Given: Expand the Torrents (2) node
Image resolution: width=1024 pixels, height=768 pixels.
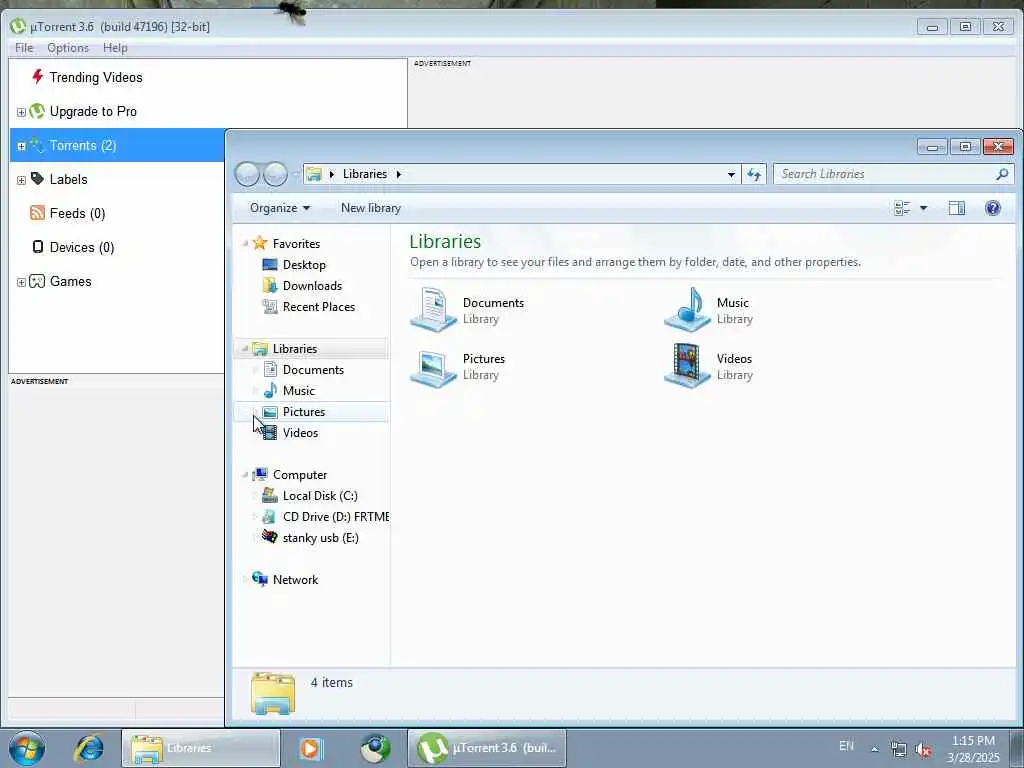Looking at the screenshot, I should 21,146.
